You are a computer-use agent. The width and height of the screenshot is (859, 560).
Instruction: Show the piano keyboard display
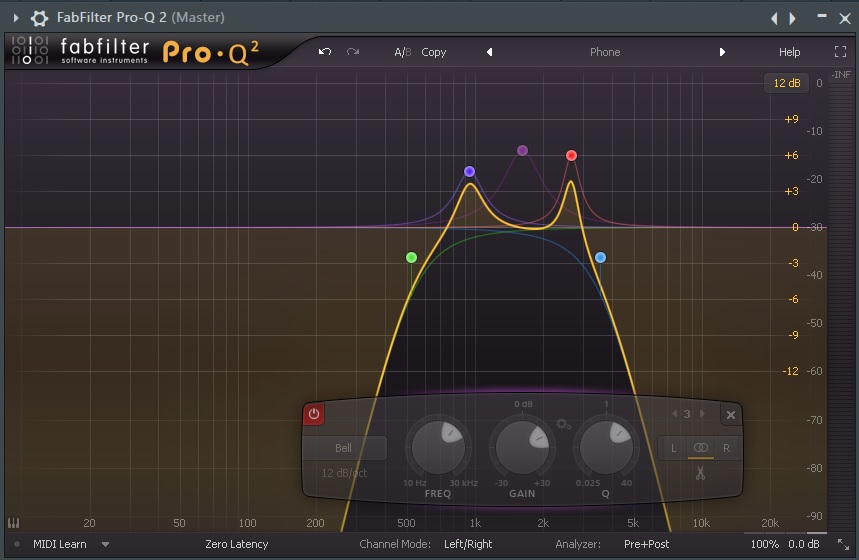[x=14, y=523]
